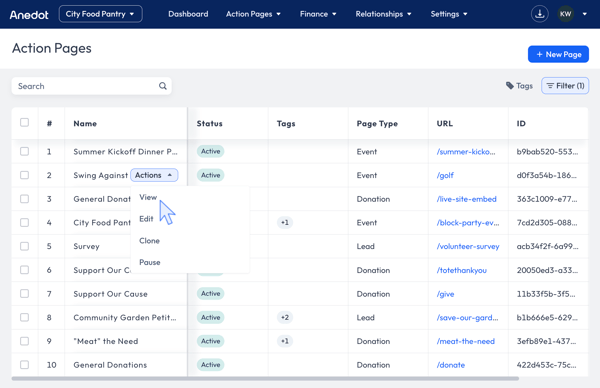Open the user menu caret

point(585,14)
